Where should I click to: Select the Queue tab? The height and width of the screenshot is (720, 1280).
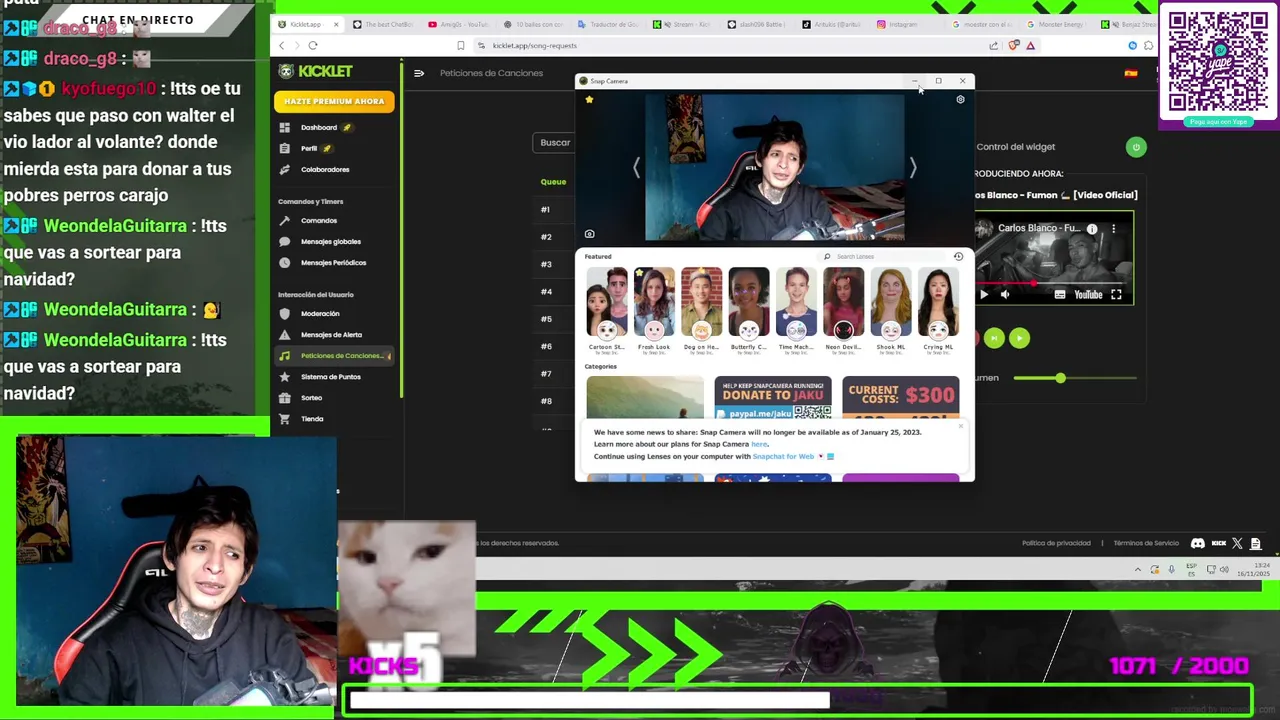(553, 182)
